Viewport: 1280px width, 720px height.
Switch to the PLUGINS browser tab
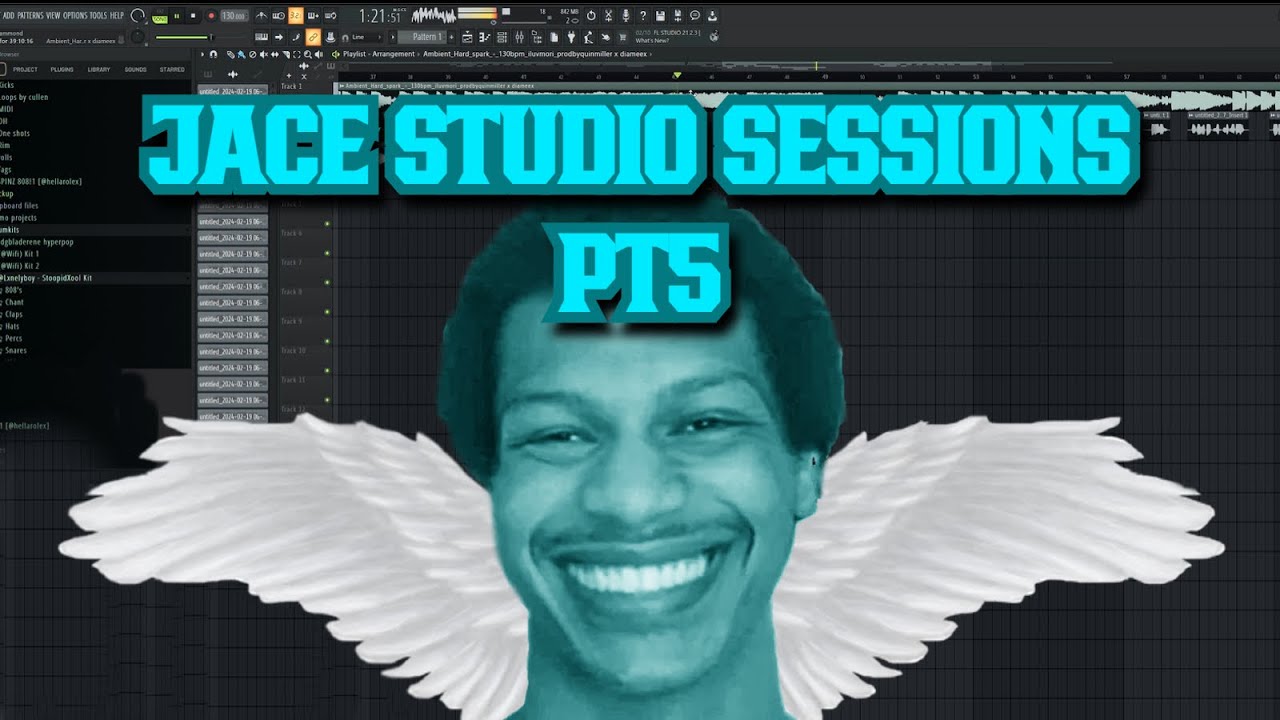pos(62,69)
